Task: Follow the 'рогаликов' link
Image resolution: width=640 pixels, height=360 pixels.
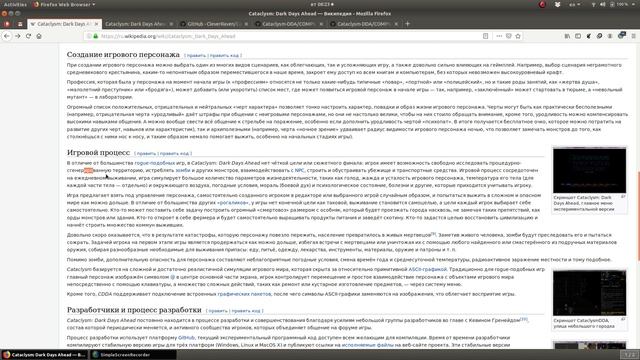Action: [233, 202]
